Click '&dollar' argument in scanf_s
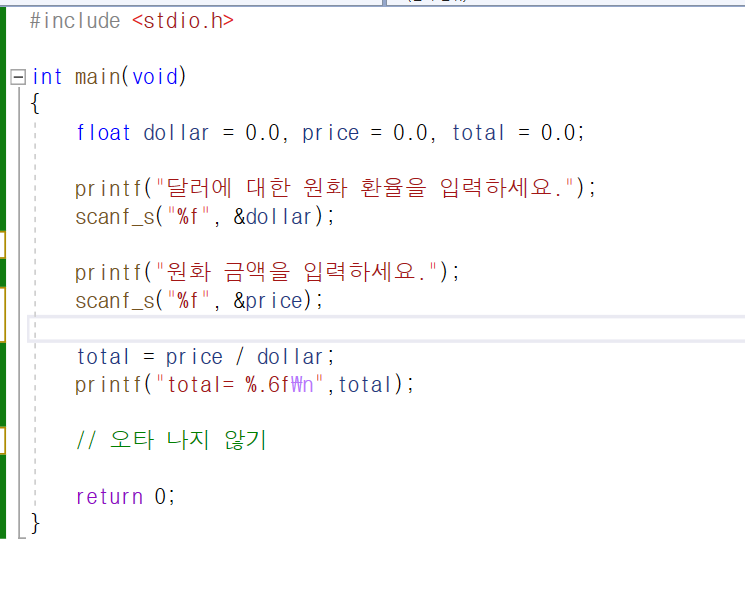The image size is (745, 593). tap(272, 217)
